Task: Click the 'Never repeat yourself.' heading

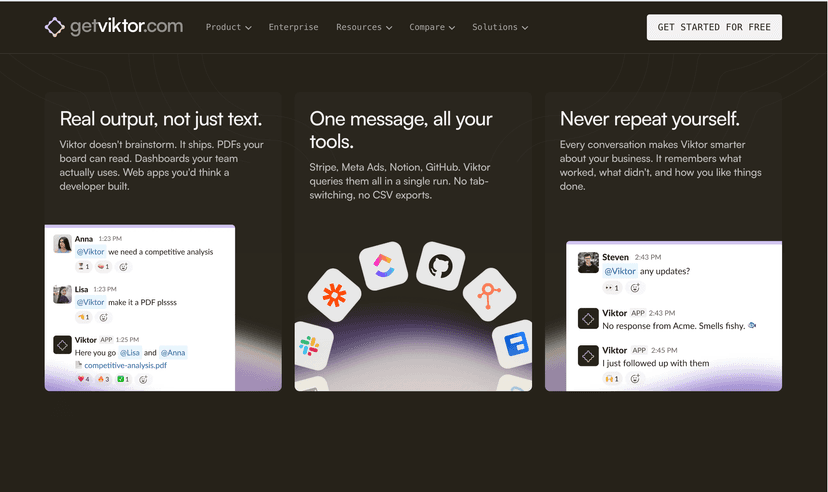Action: pos(650,119)
